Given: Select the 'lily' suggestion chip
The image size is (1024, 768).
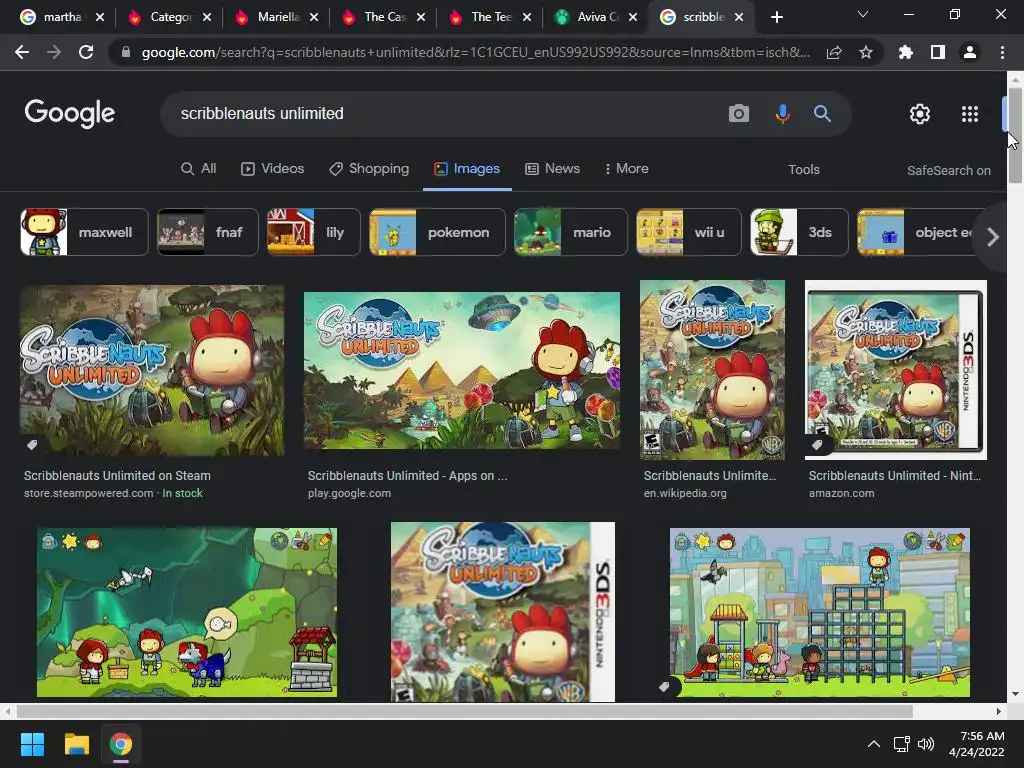Looking at the screenshot, I should point(313,232).
